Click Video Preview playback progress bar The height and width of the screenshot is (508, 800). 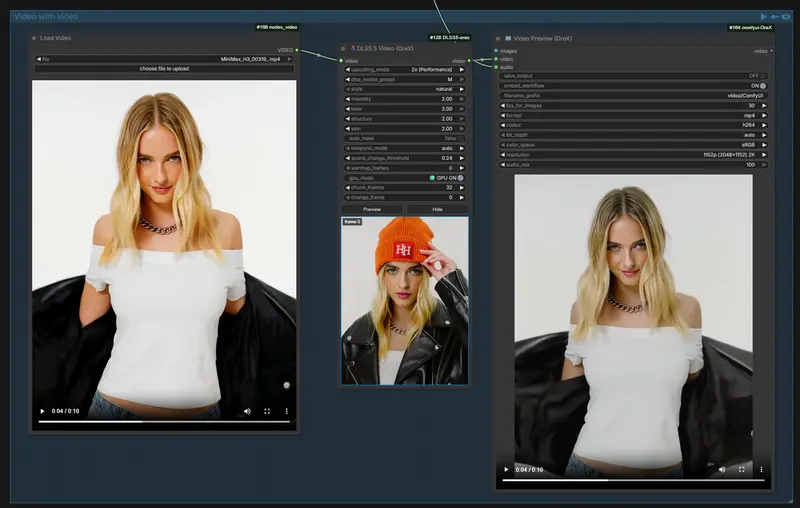(633, 480)
